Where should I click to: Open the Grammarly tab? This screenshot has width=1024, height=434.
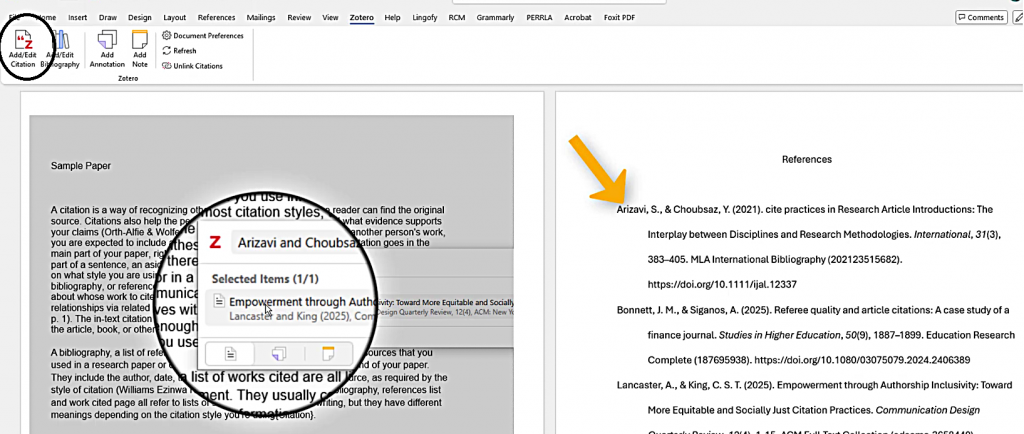pos(494,17)
